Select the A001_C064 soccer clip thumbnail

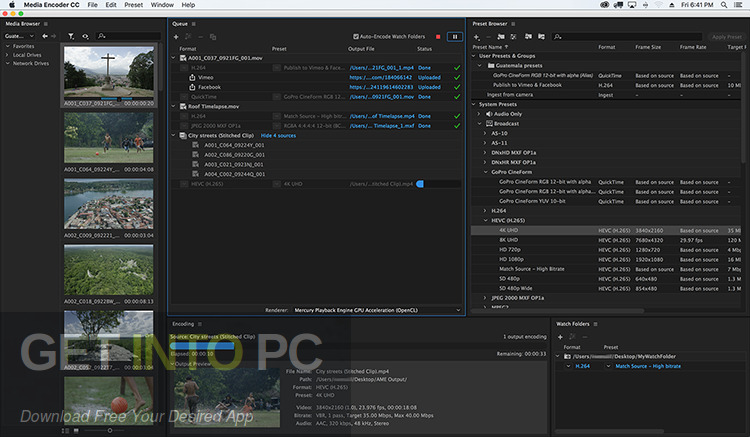[x=109, y=138]
